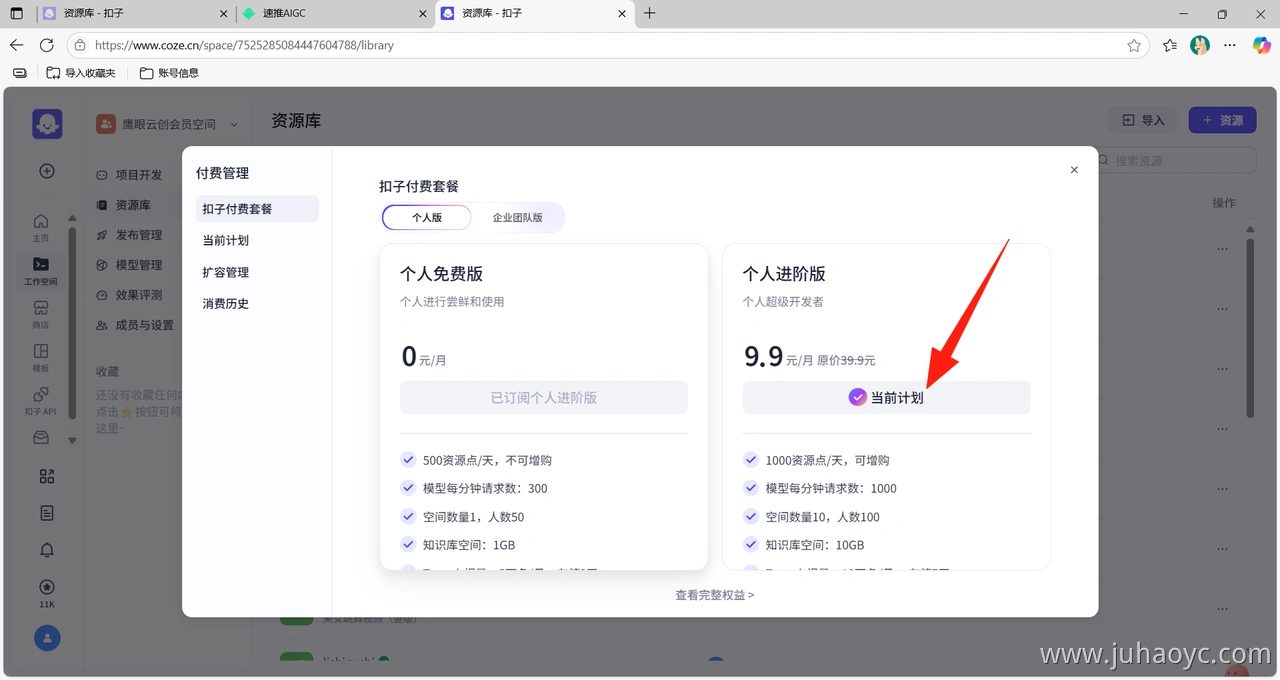
Task: Switch to 个人版 plan tab
Action: pyautogui.click(x=427, y=217)
